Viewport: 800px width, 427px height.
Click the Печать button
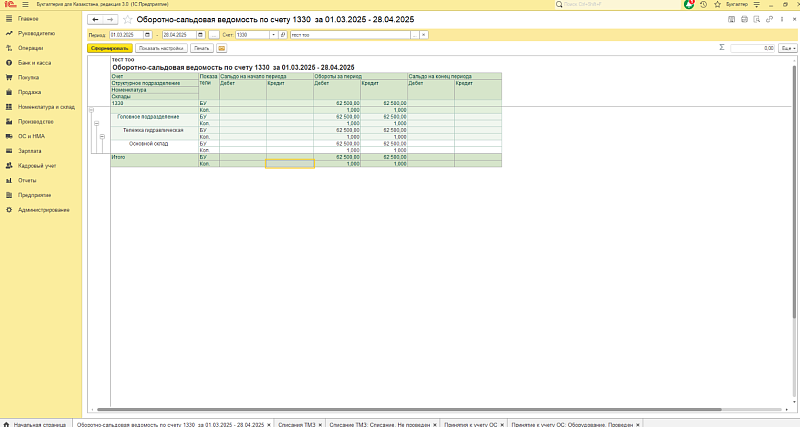(202, 47)
